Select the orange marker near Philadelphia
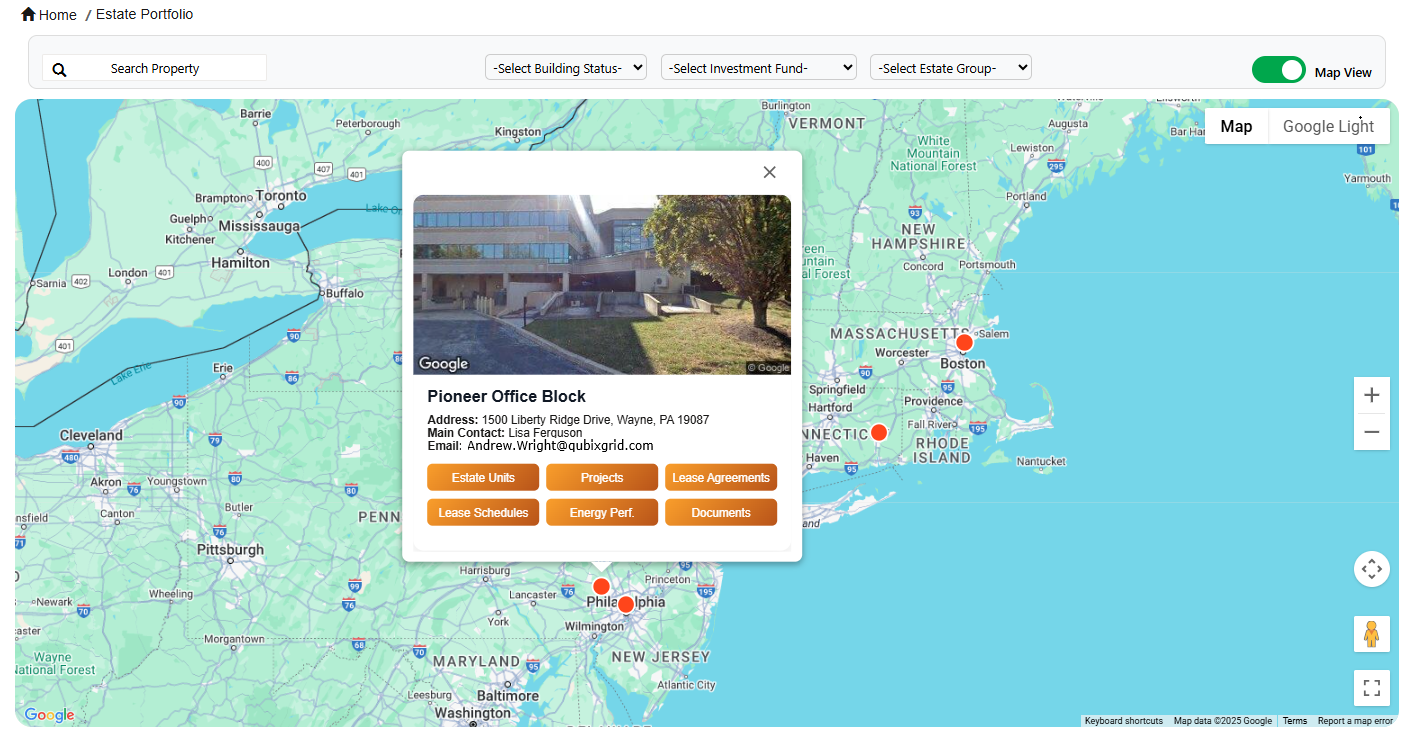 pyautogui.click(x=601, y=586)
